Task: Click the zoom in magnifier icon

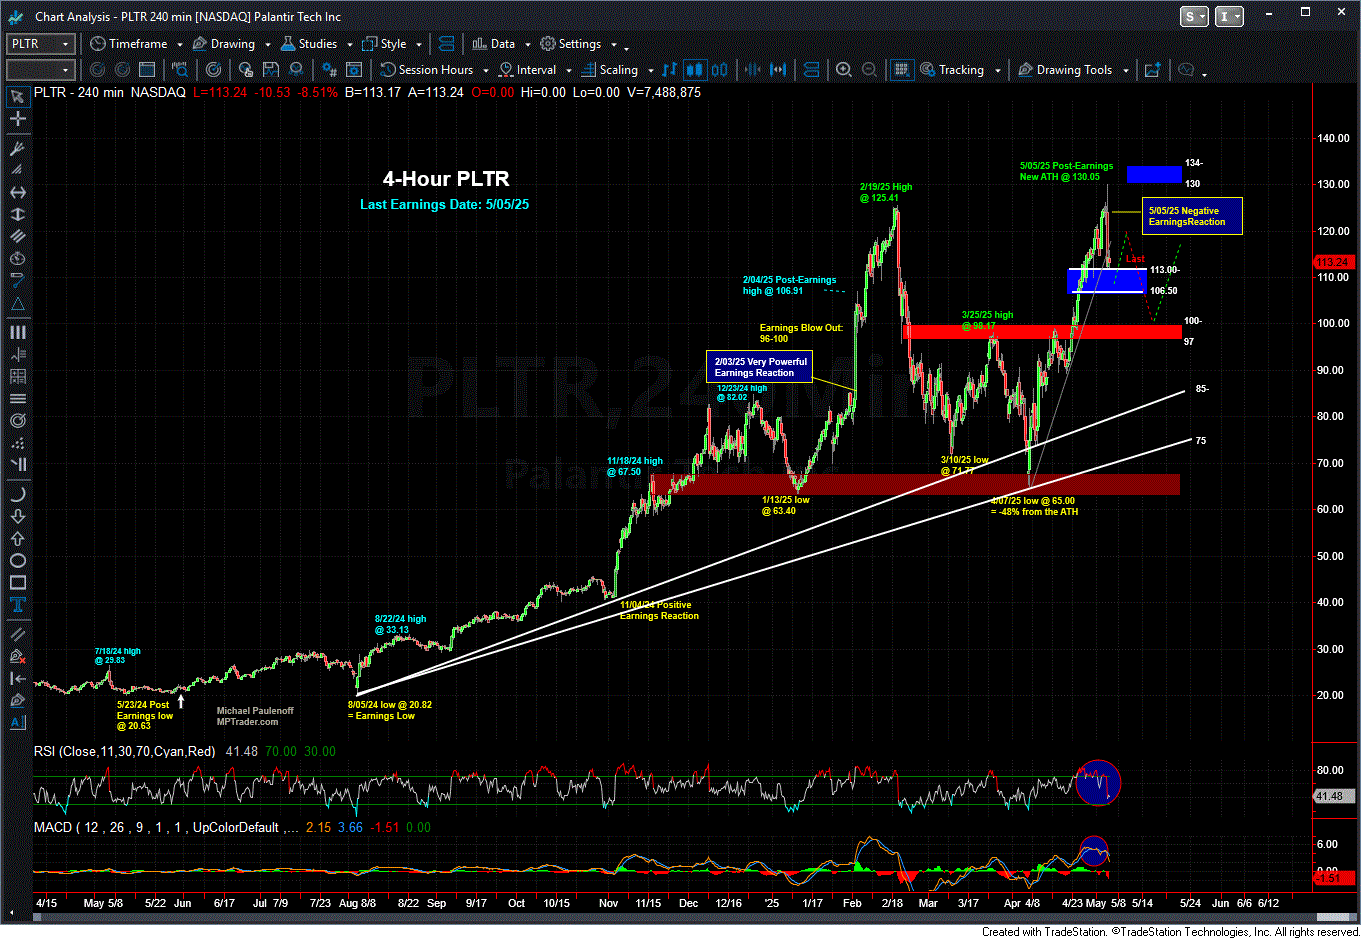Action: pos(844,70)
